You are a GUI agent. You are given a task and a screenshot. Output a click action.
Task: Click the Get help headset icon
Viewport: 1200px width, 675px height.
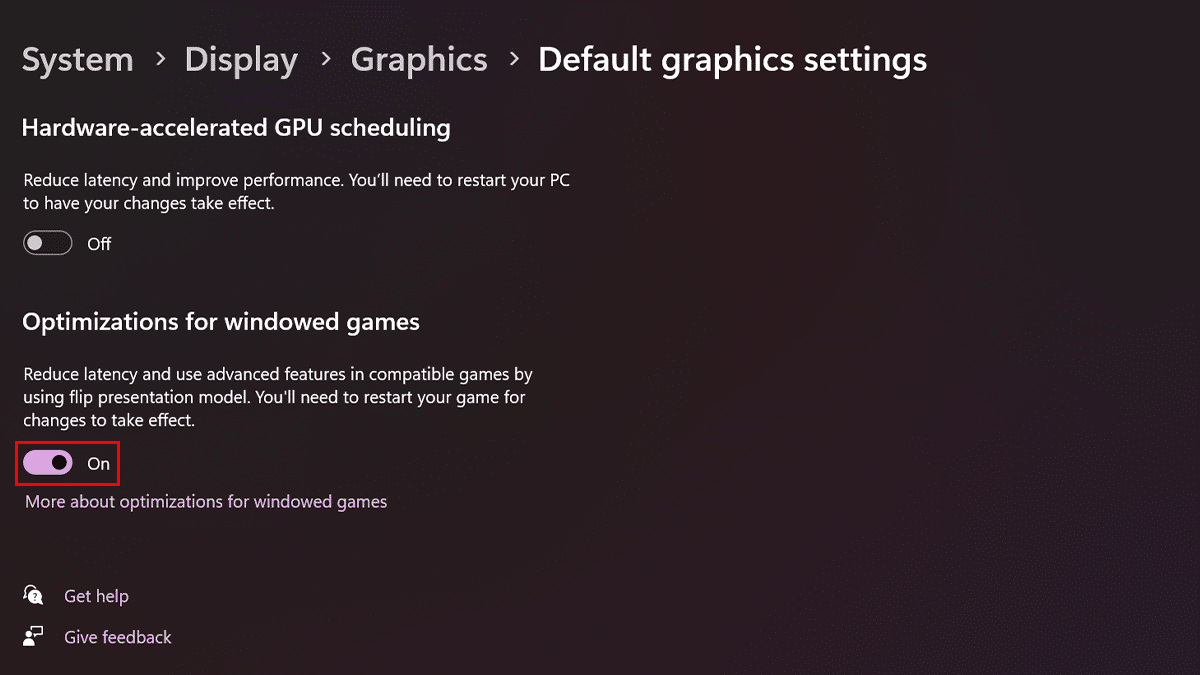[34, 596]
